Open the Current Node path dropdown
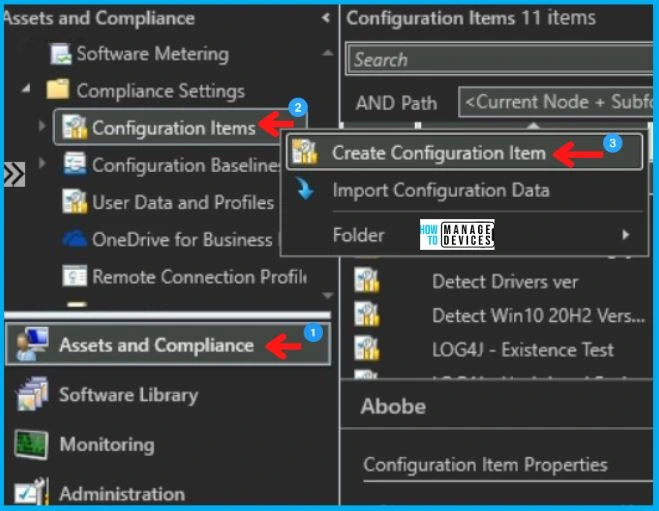Image resolution: width=659 pixels, height=511 pixels. [x=555, y=101]
